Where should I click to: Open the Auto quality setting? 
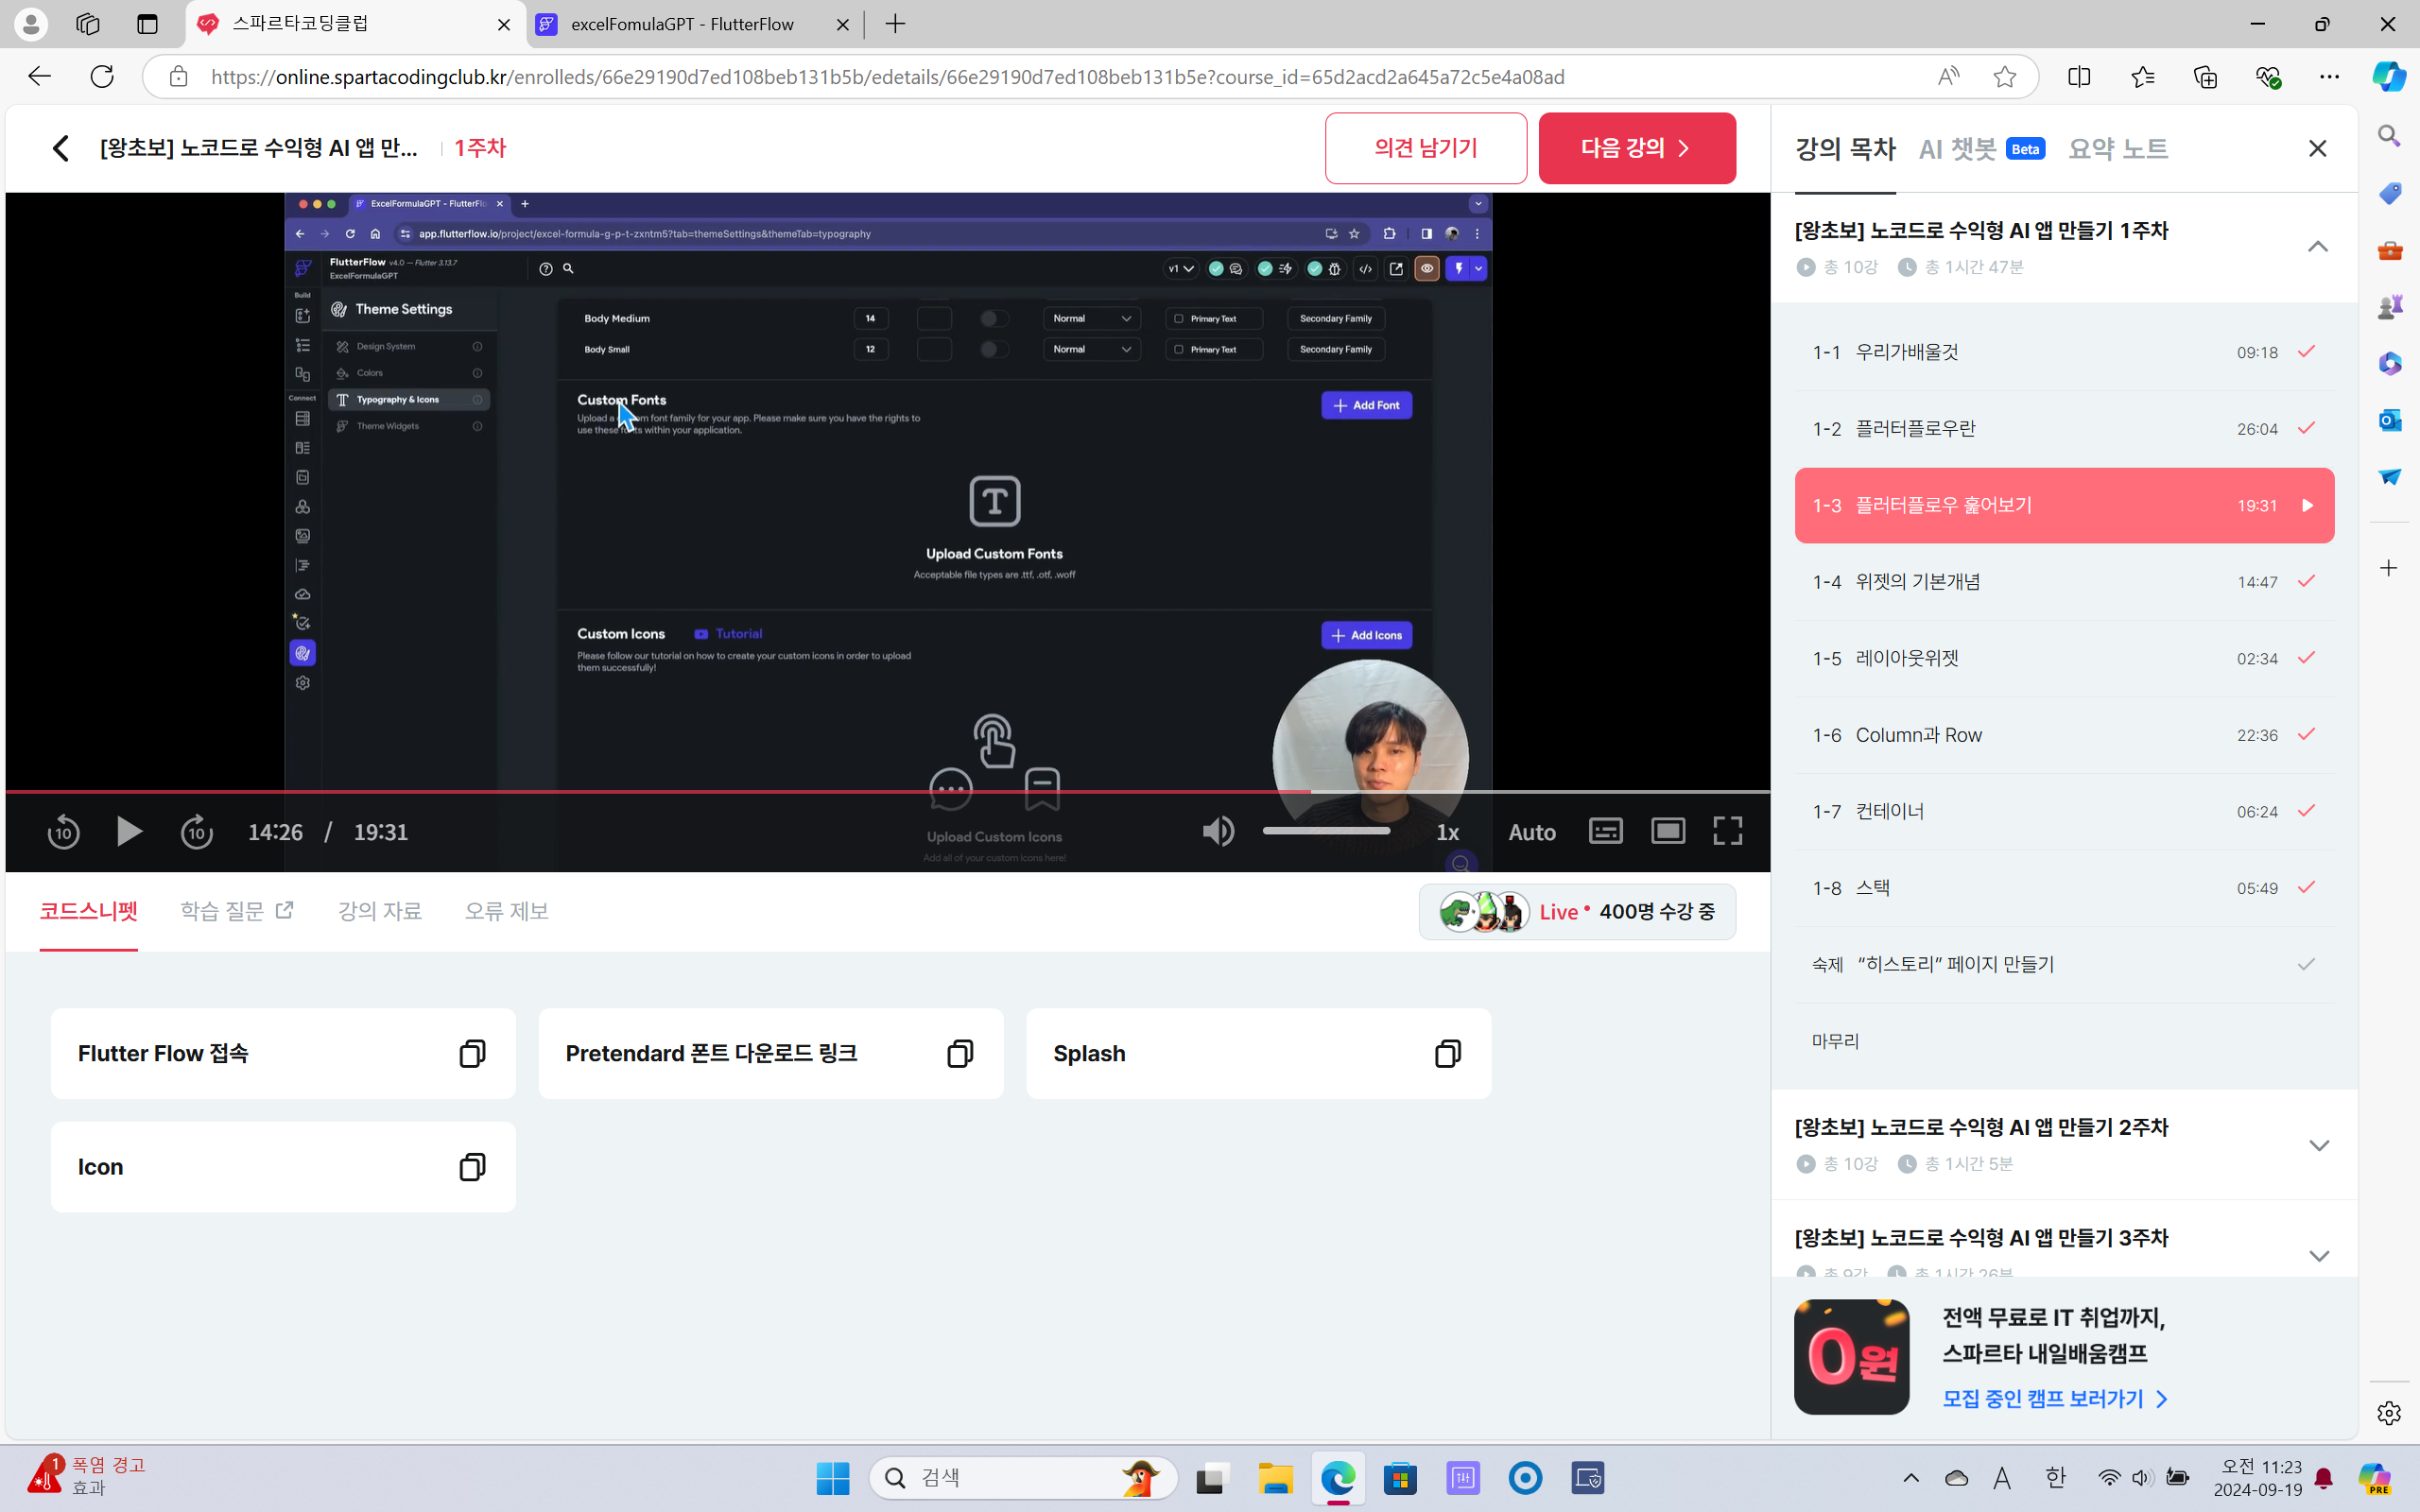1531,832
